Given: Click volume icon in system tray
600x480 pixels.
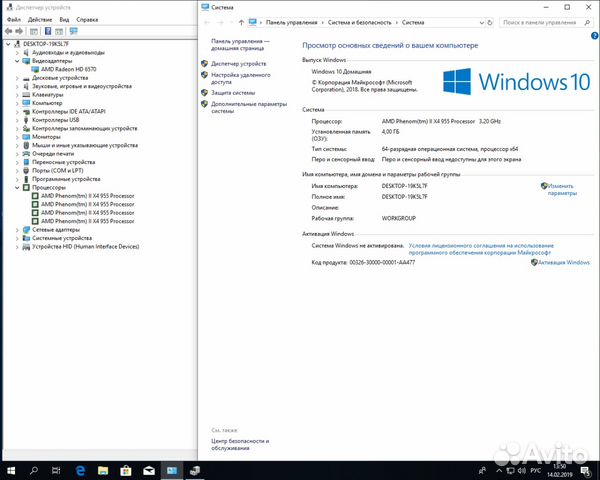Looking at the screenshot, I should point(522,470).
